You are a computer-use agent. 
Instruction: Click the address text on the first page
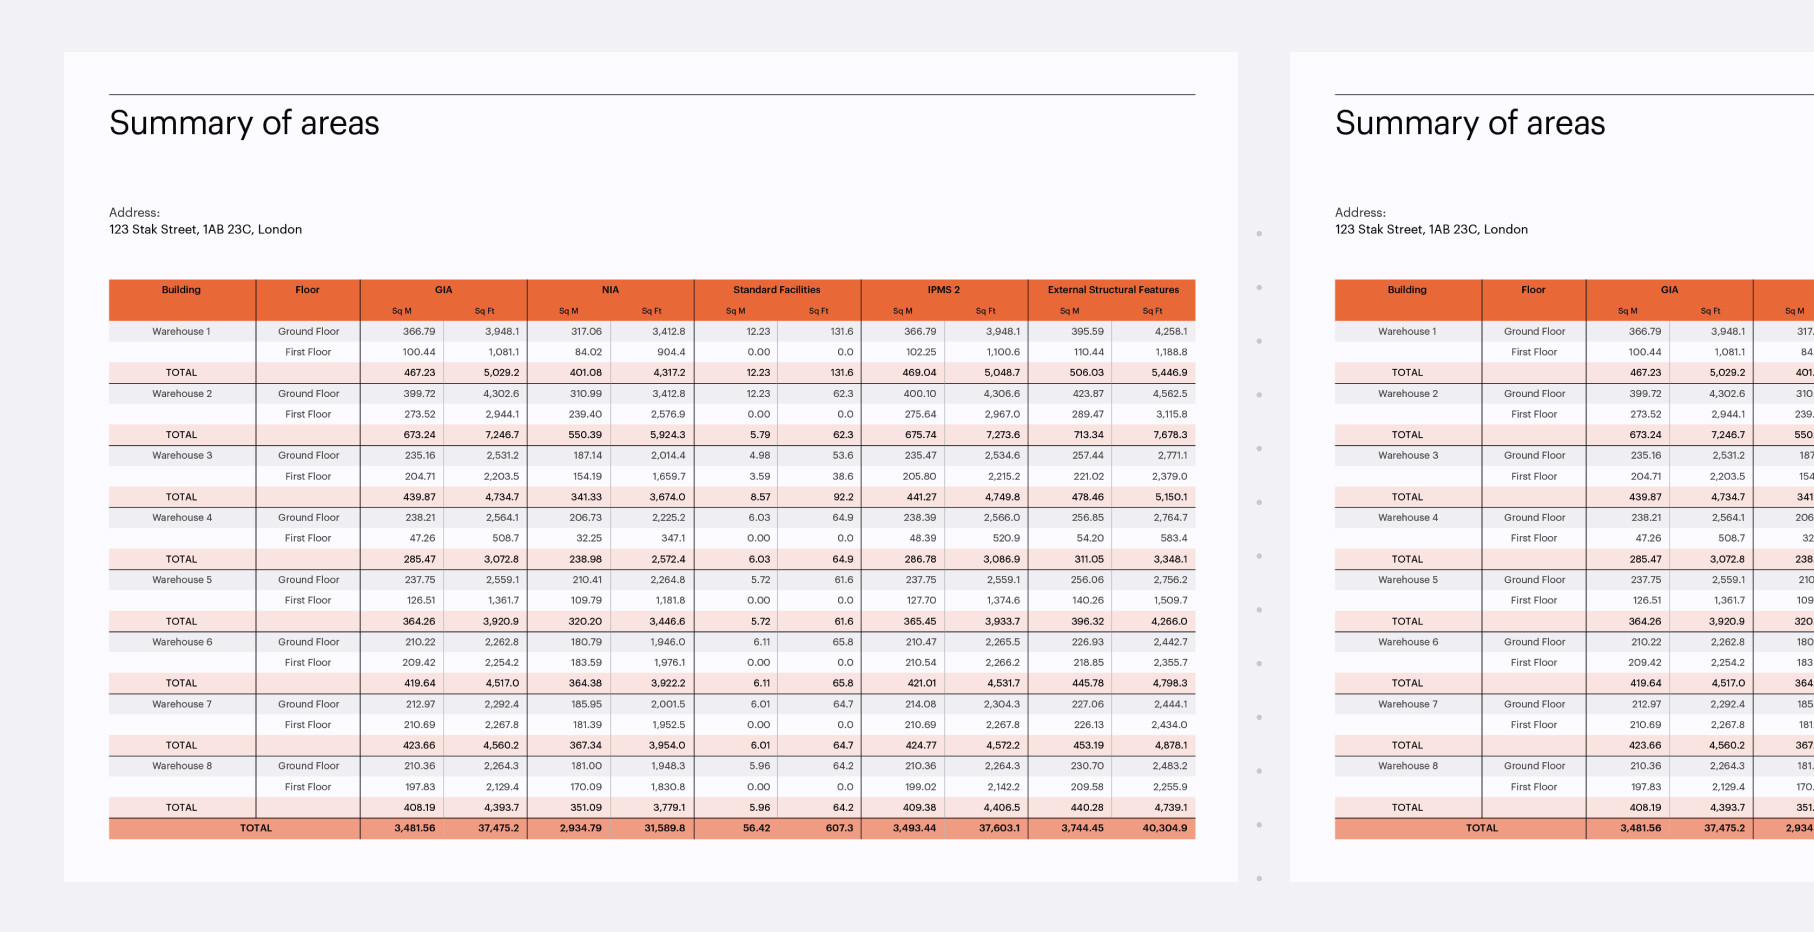tap(205, 229)
